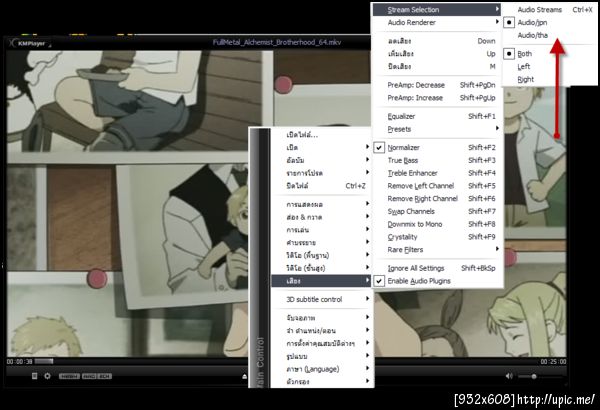600x410 pixels.
Task: Open the ส่อง & กวาด item
Action: click(321, 217)
